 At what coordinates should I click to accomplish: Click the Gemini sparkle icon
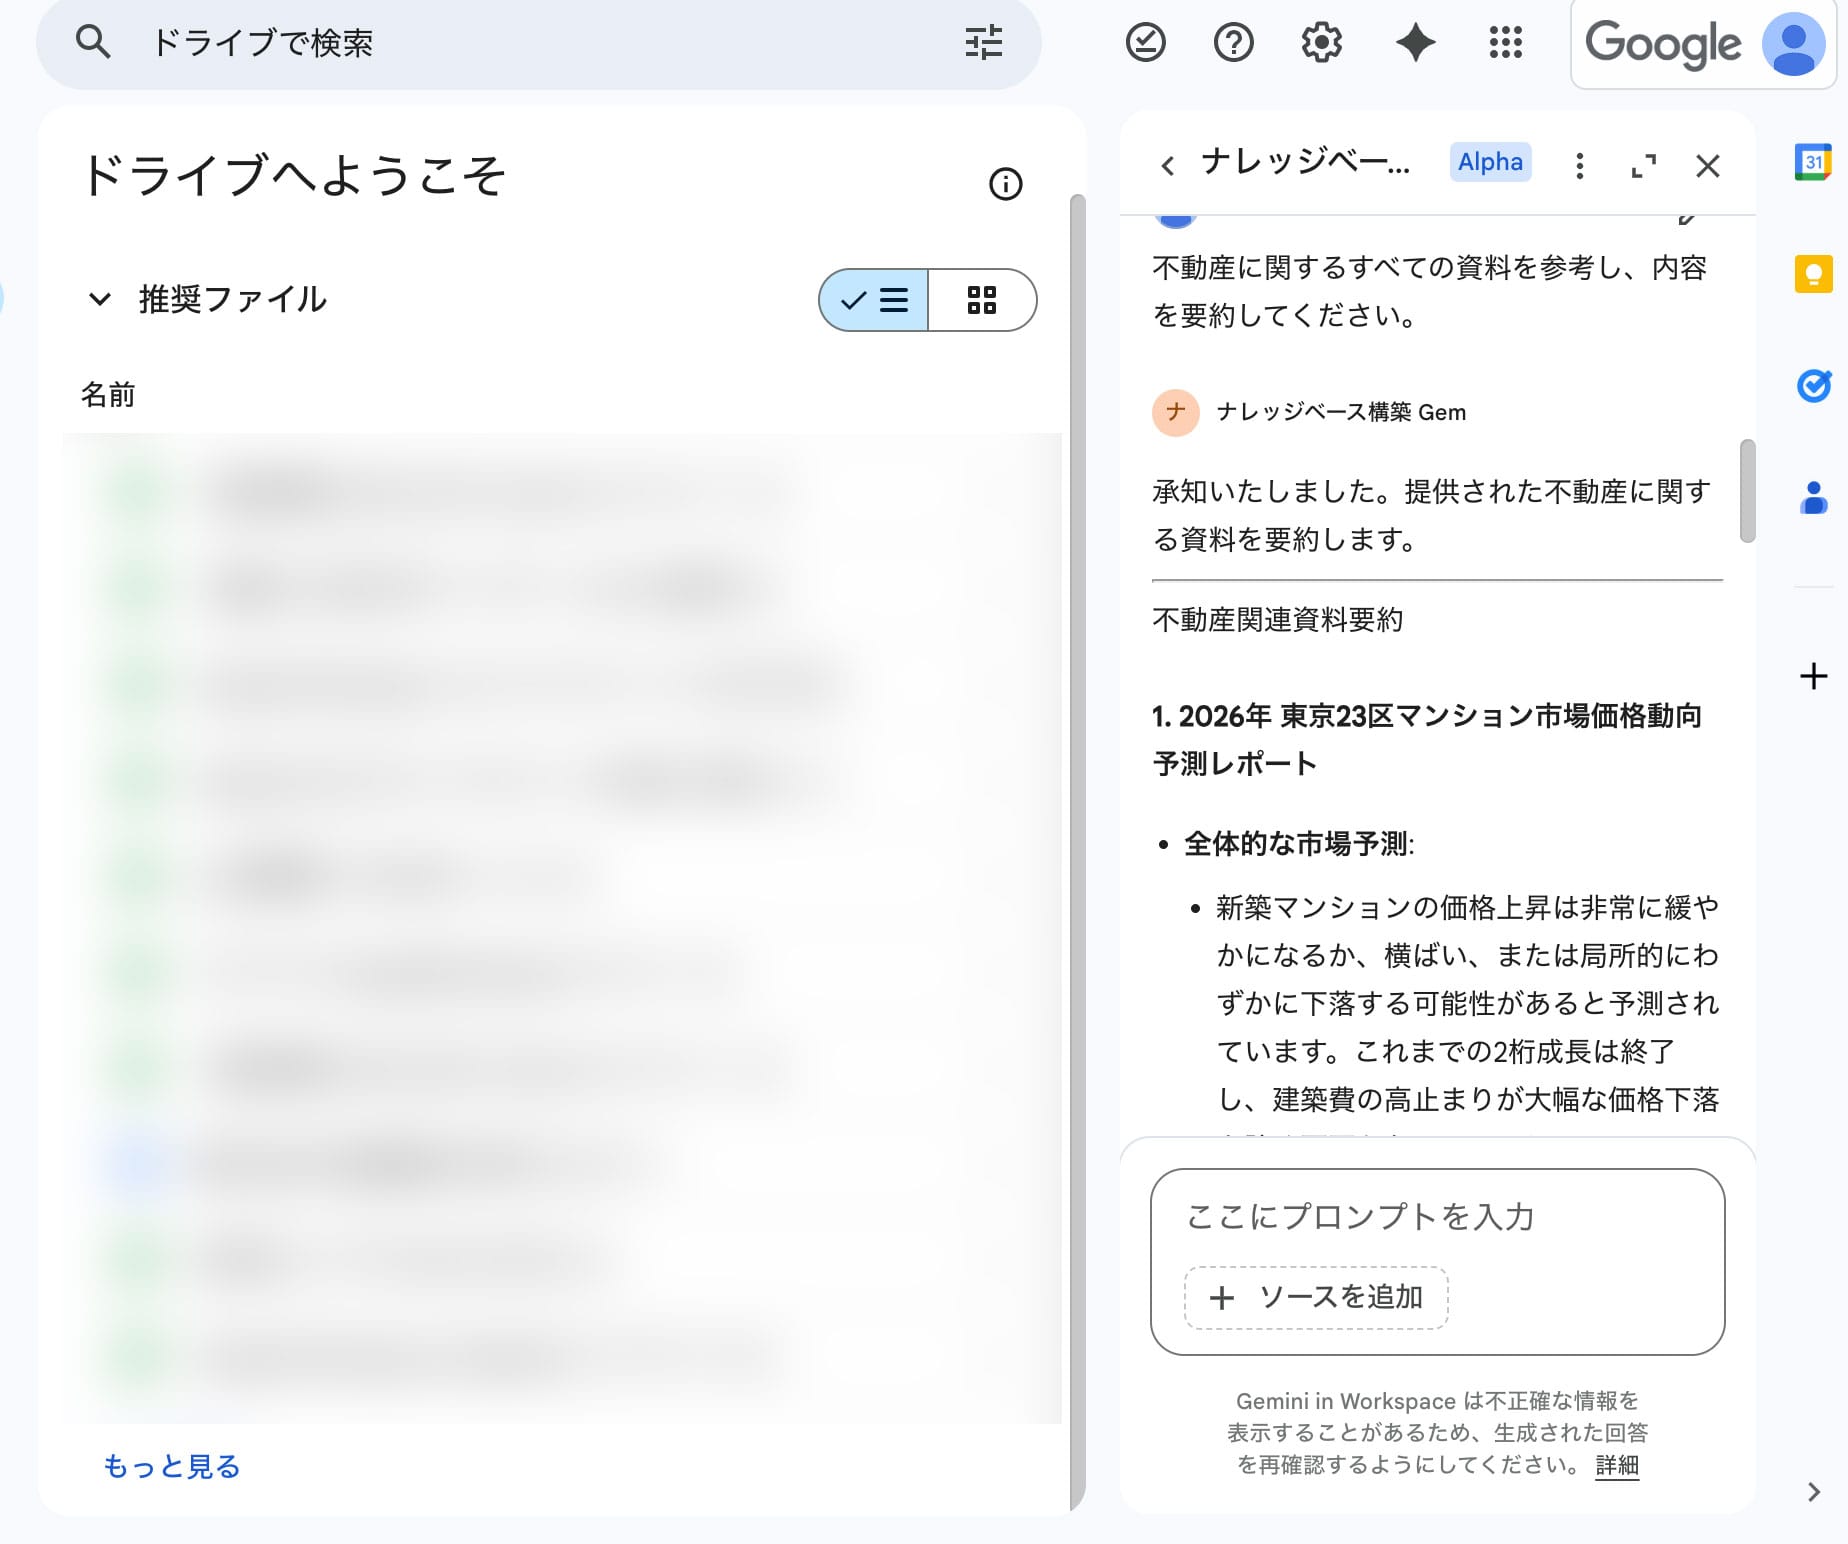tap(1415, 43)
